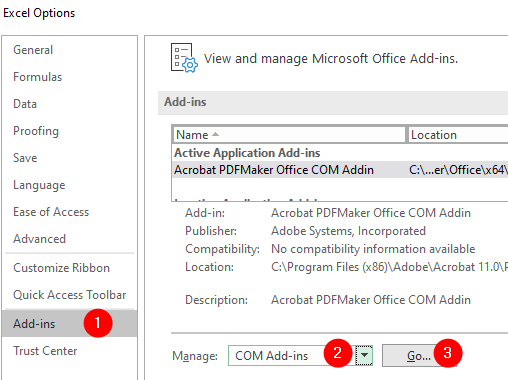Sort add-ins by the Name column header
Image resolution: width=508 pixels, height=380 pixels.
(289, 135)
